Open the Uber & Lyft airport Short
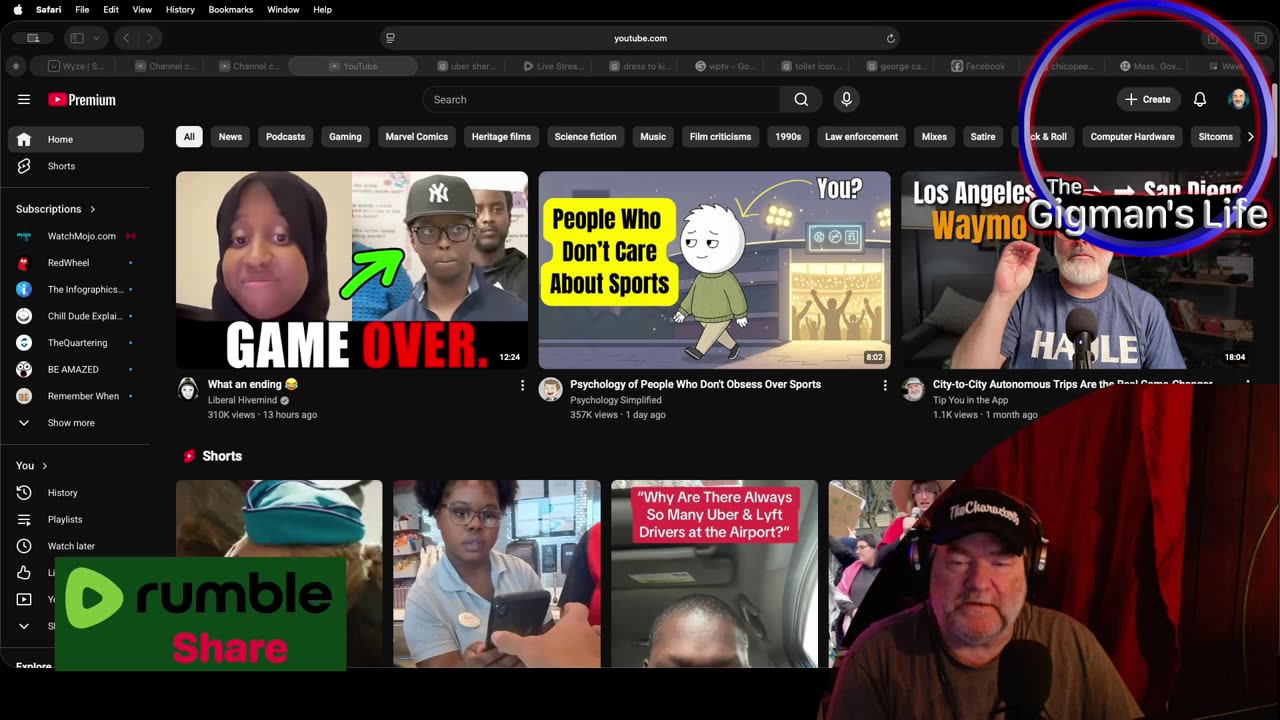Screen dimensions: 1280x720 (714, 574)
